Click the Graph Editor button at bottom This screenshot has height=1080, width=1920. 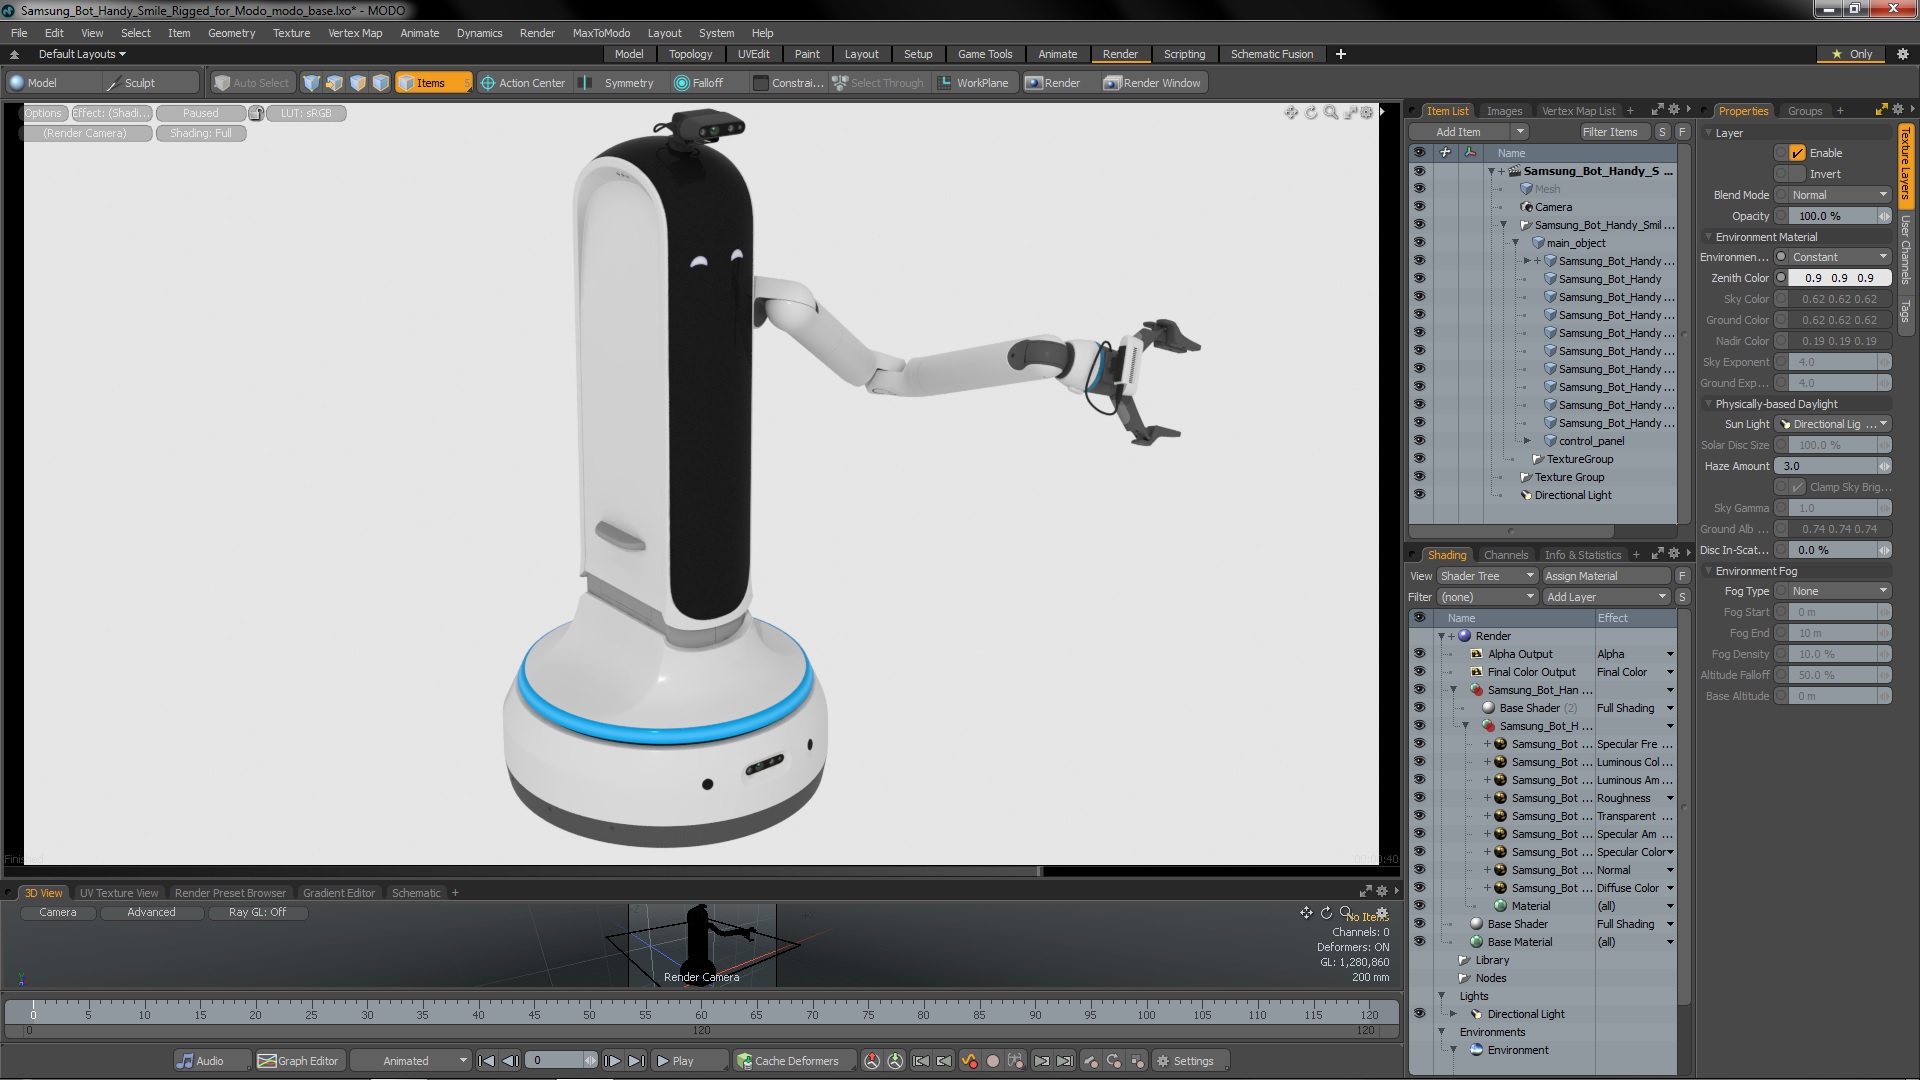[x=295, y=1060]
